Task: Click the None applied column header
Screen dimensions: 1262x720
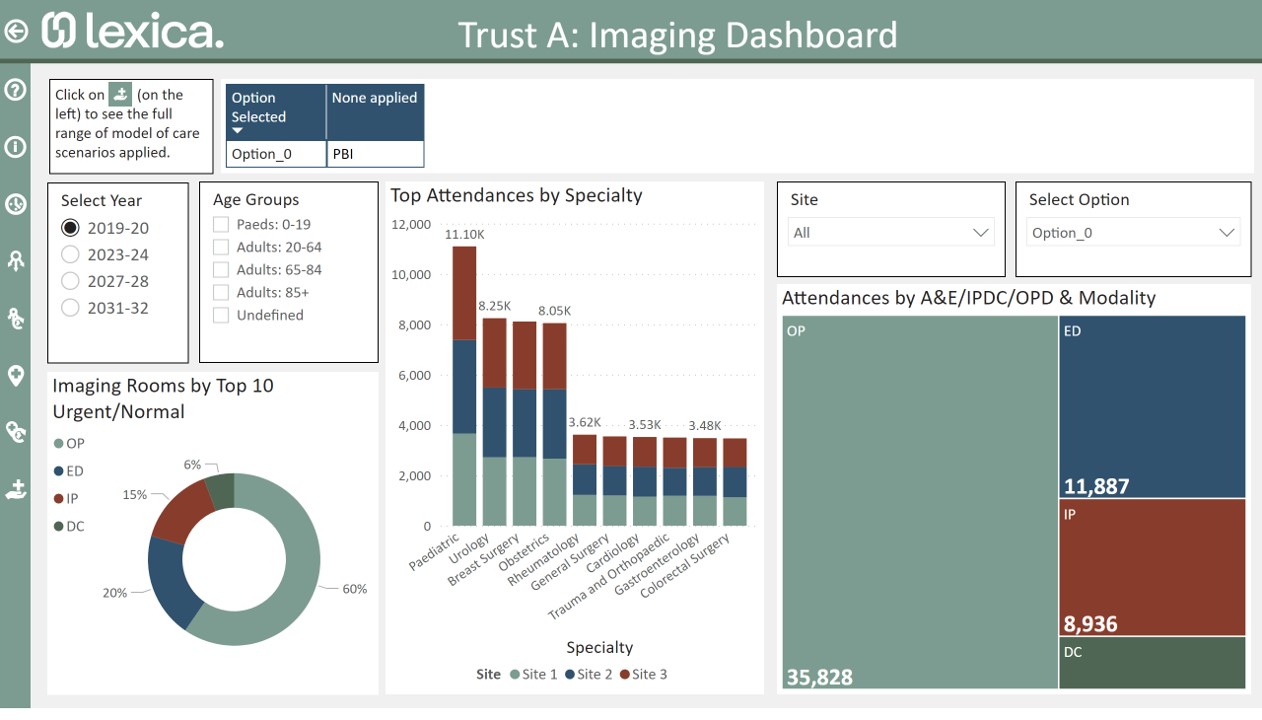Action: (x=374, y=98)
